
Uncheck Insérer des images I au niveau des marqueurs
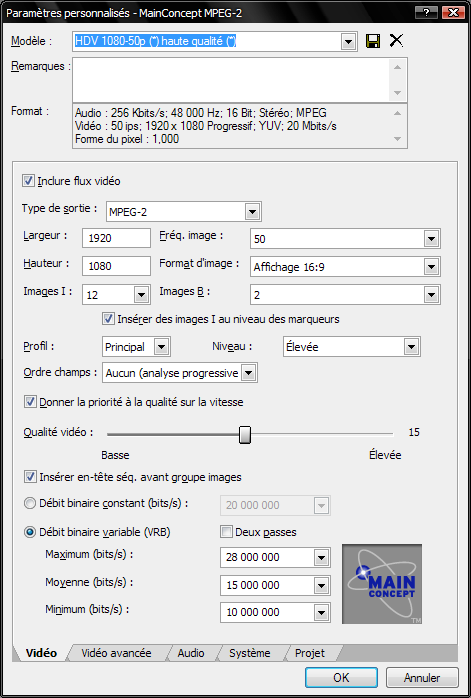pos(108,319)
